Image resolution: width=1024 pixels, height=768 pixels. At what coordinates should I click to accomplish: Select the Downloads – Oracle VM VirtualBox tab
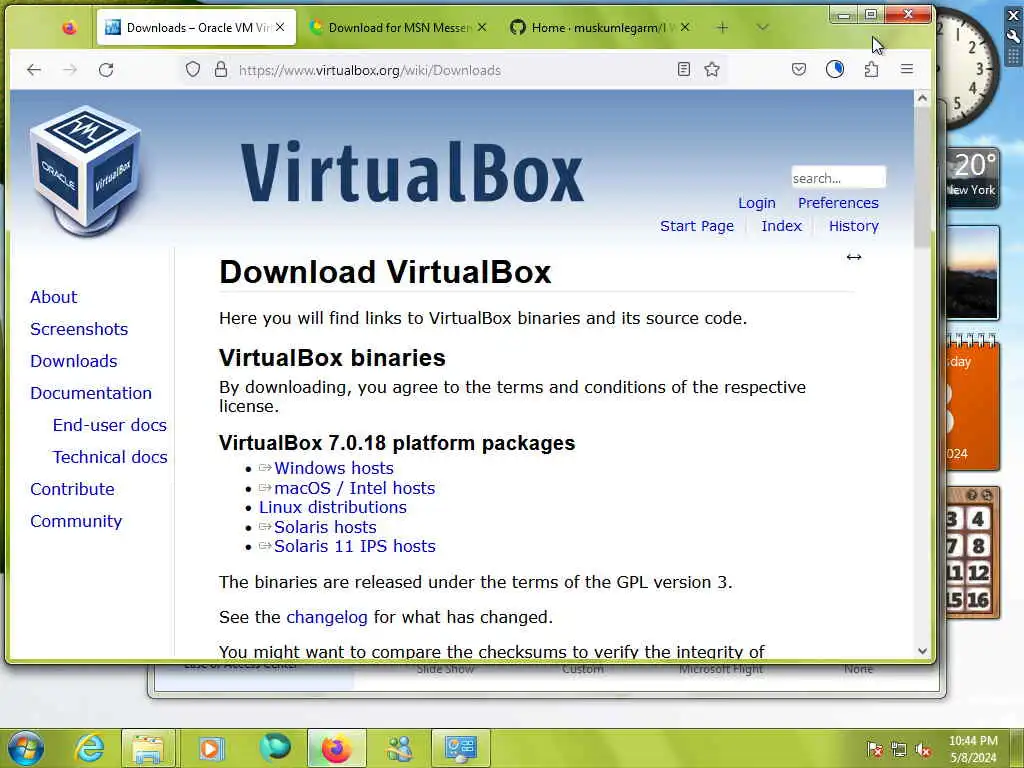(x=196, y=27)
